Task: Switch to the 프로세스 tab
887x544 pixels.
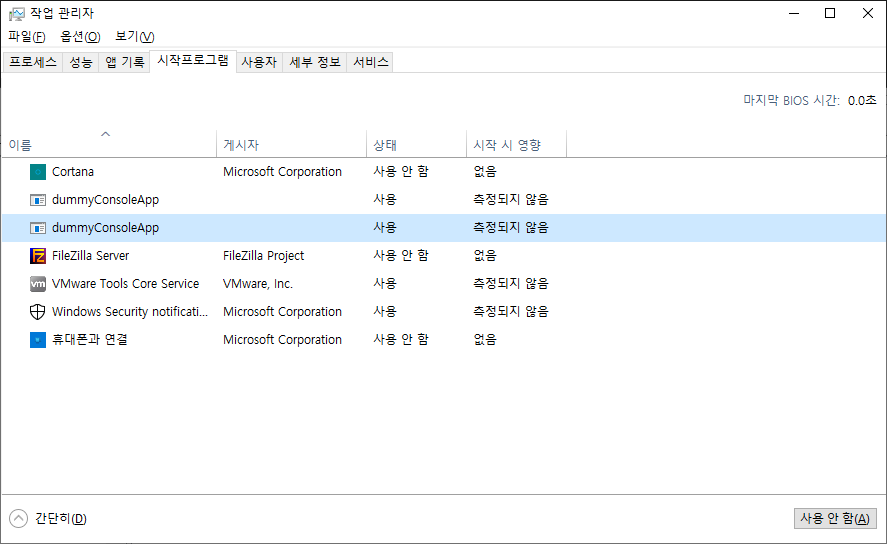Action: [x=33, y=62]
